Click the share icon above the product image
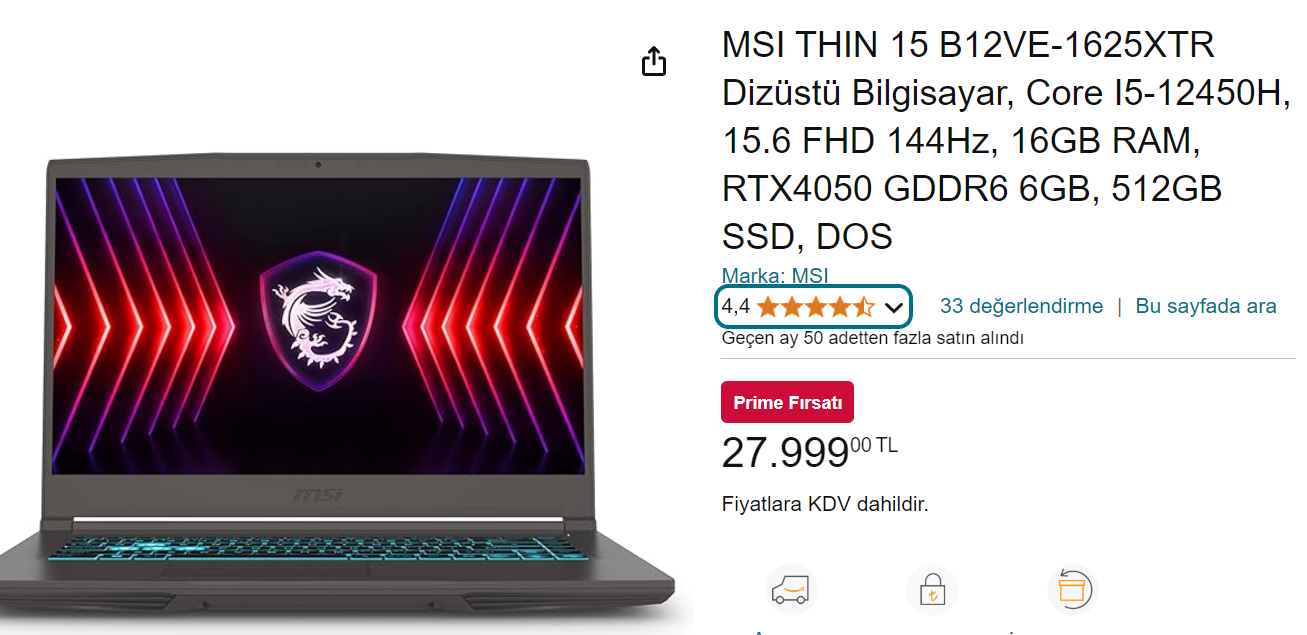Viewport: 1307px width, 635px height. (x=653, y=61)
